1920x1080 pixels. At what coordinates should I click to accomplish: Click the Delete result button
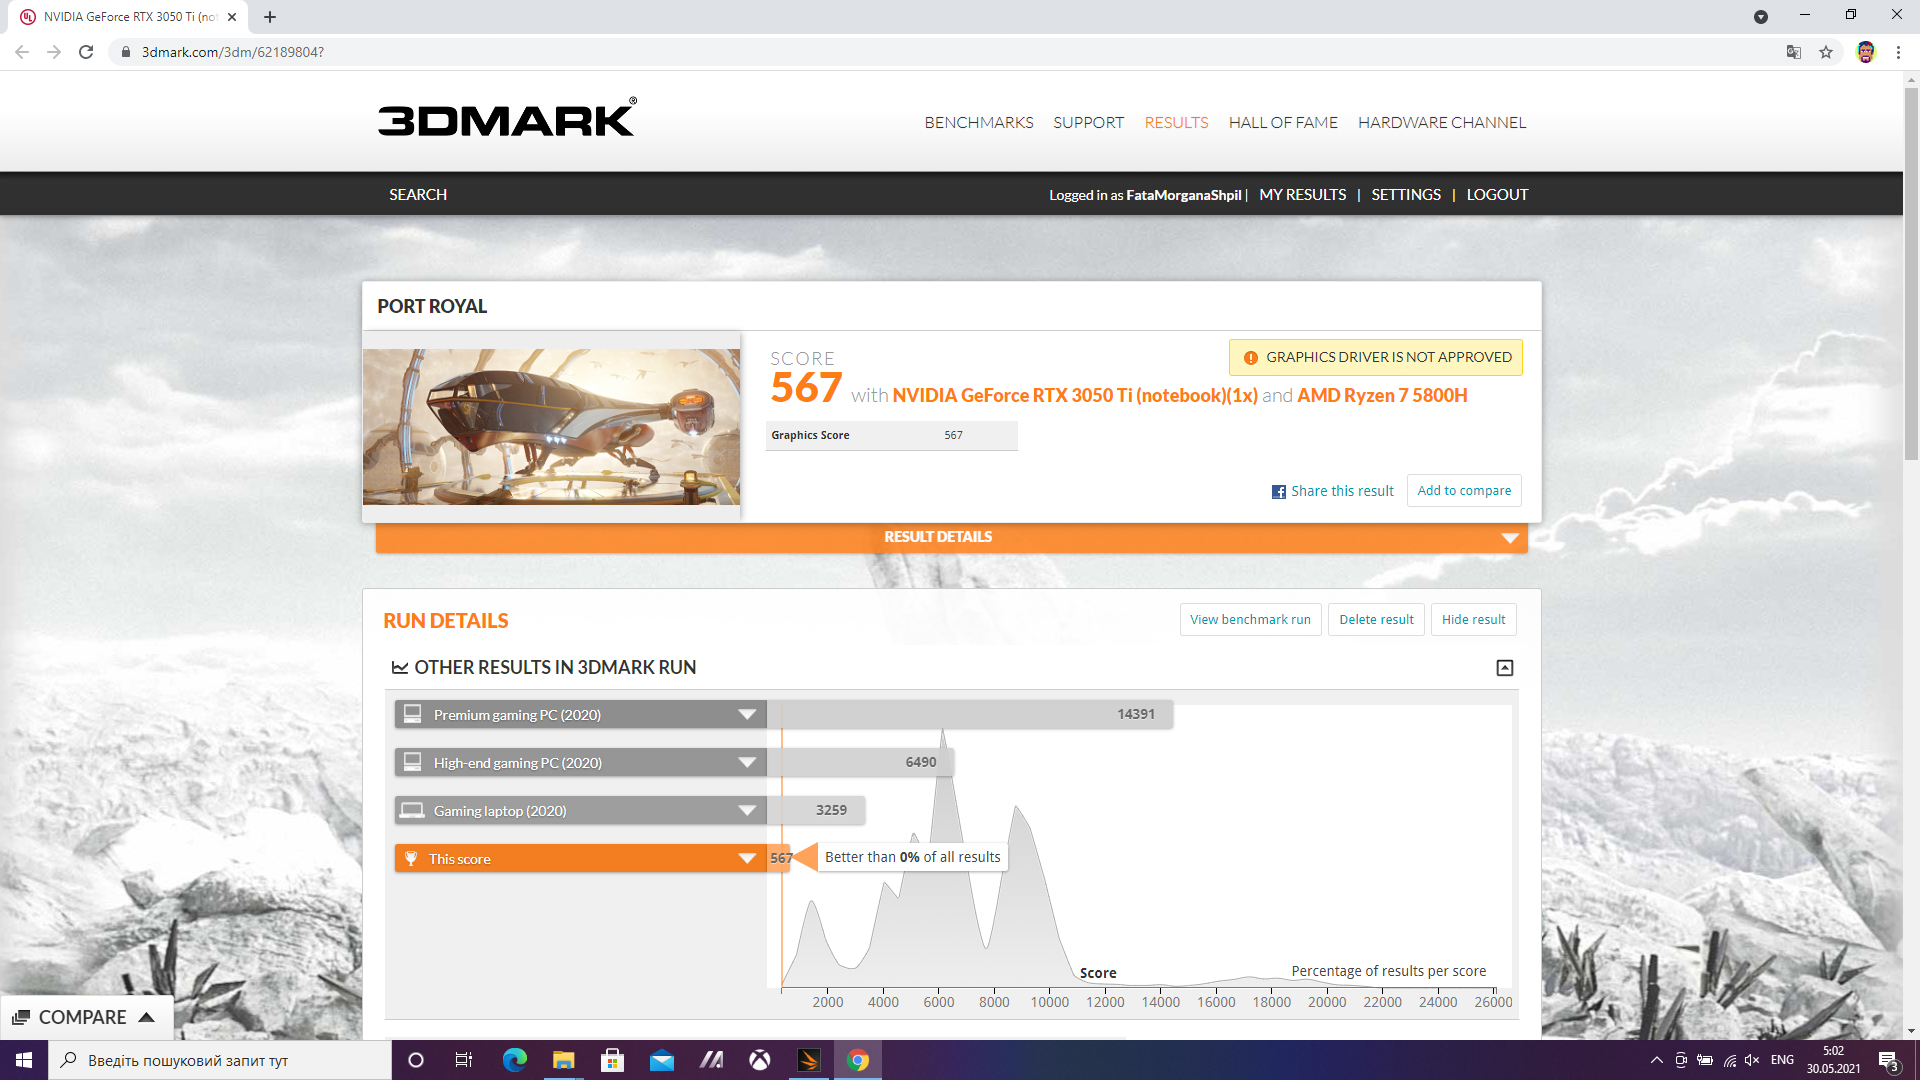(1376, 620)
